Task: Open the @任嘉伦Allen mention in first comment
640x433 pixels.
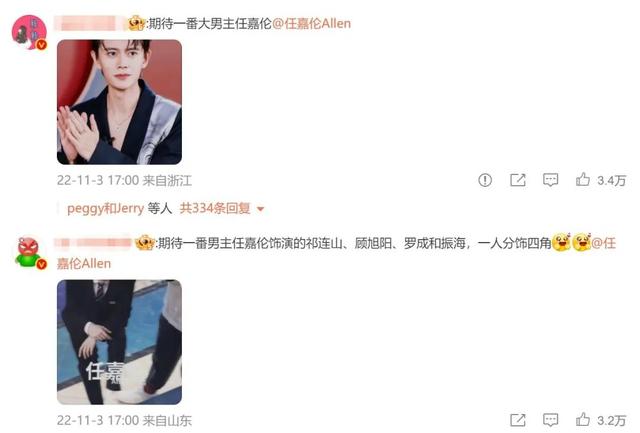Action: 311,24
